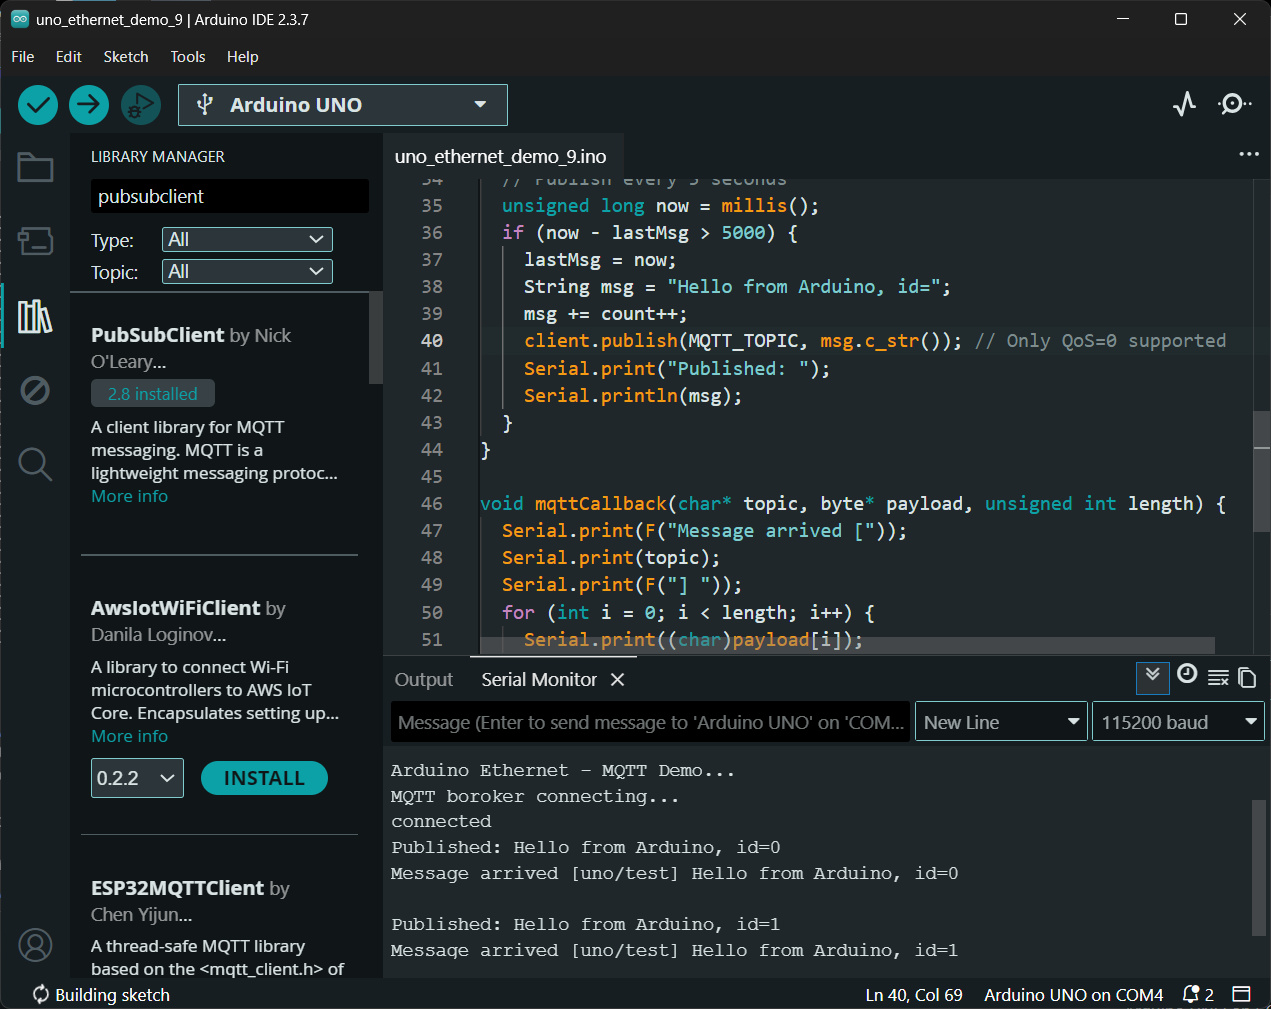Screen dimensions: 1271x1009
Task: Click the Upload arrow button
Action: (x=89, y=105)
